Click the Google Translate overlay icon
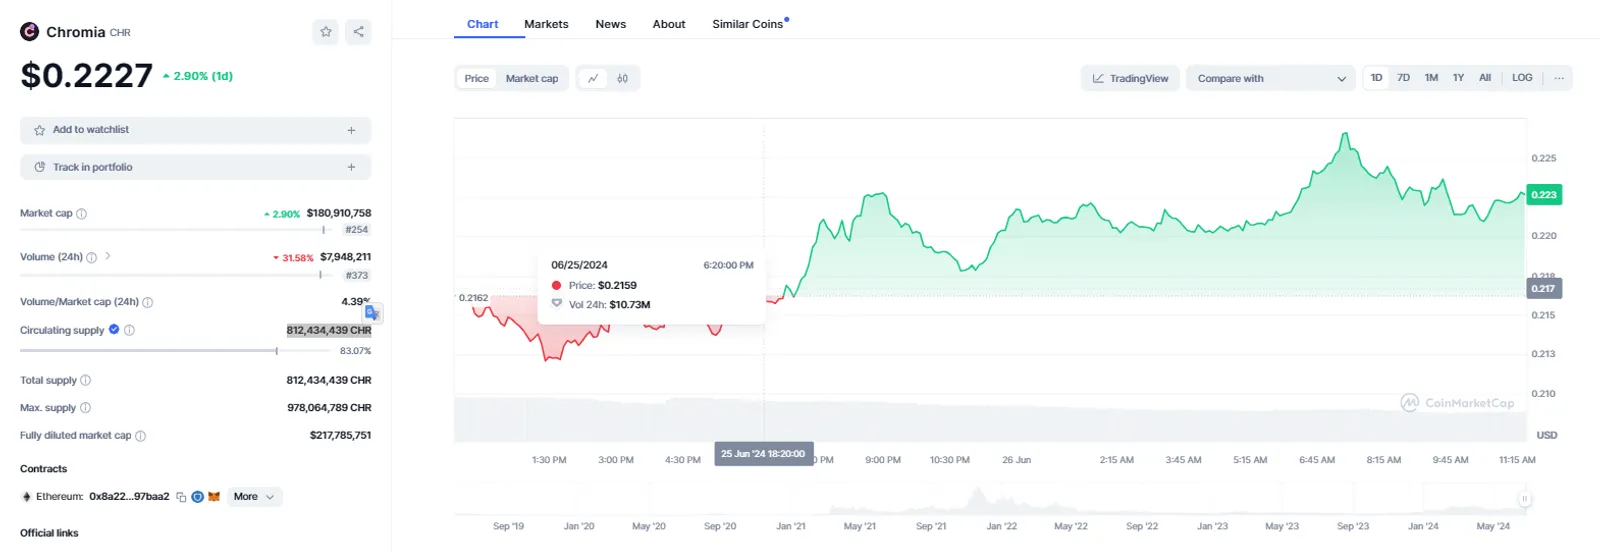The image size is (1600, 551). [372, 313]
